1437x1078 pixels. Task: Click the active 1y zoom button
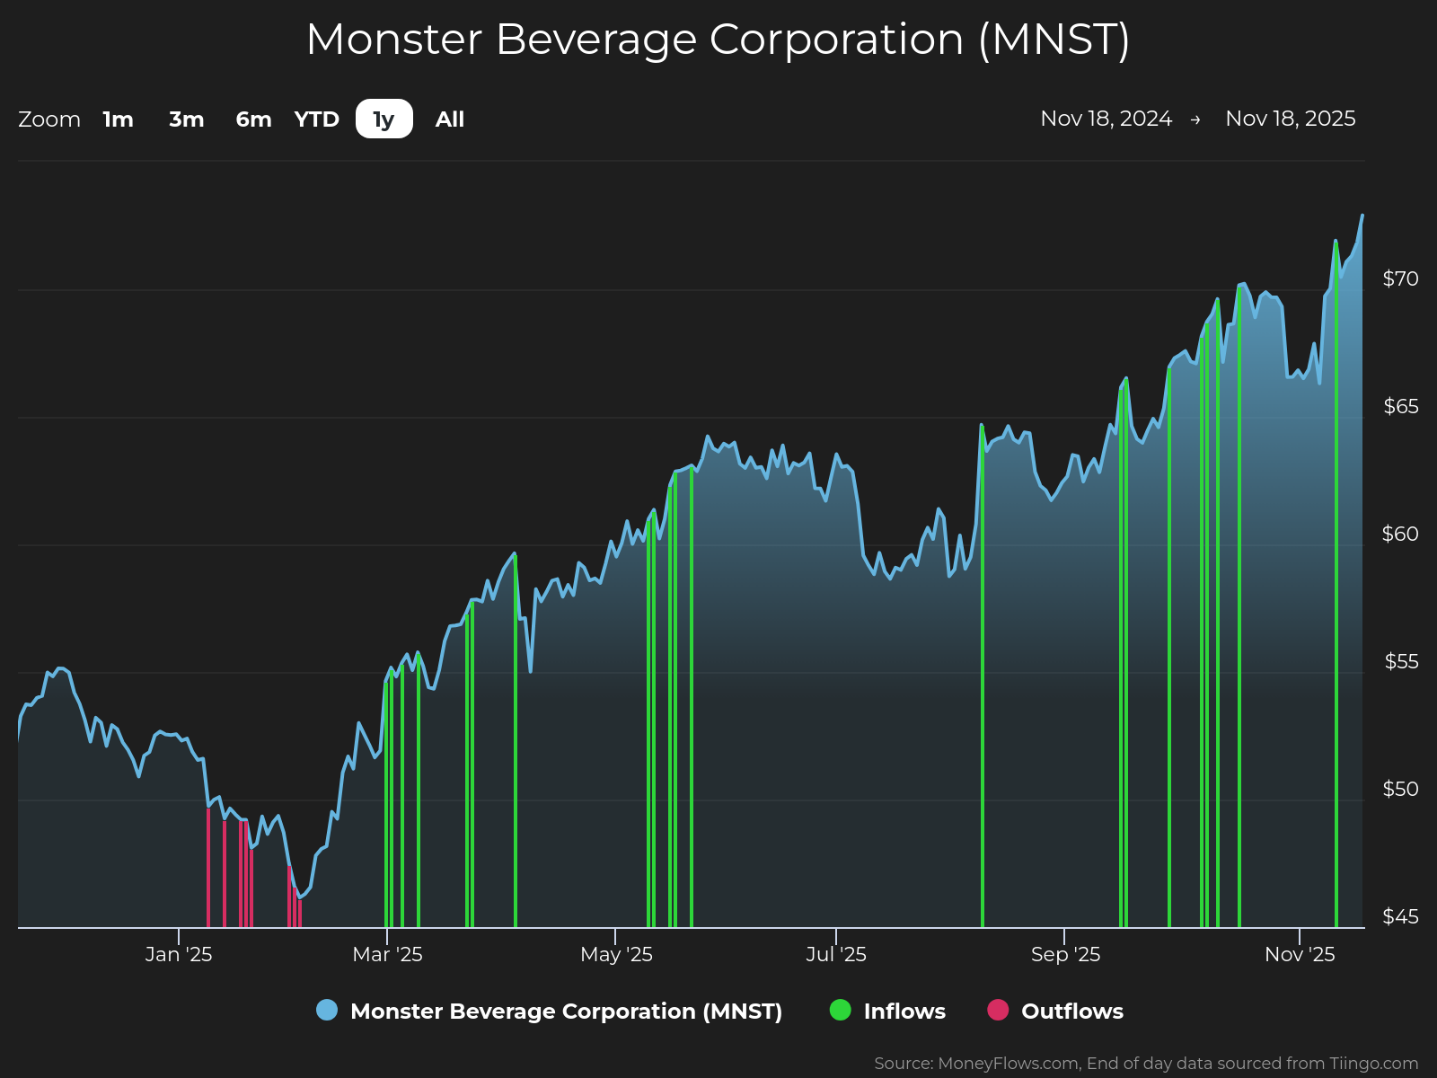point(384,119)
